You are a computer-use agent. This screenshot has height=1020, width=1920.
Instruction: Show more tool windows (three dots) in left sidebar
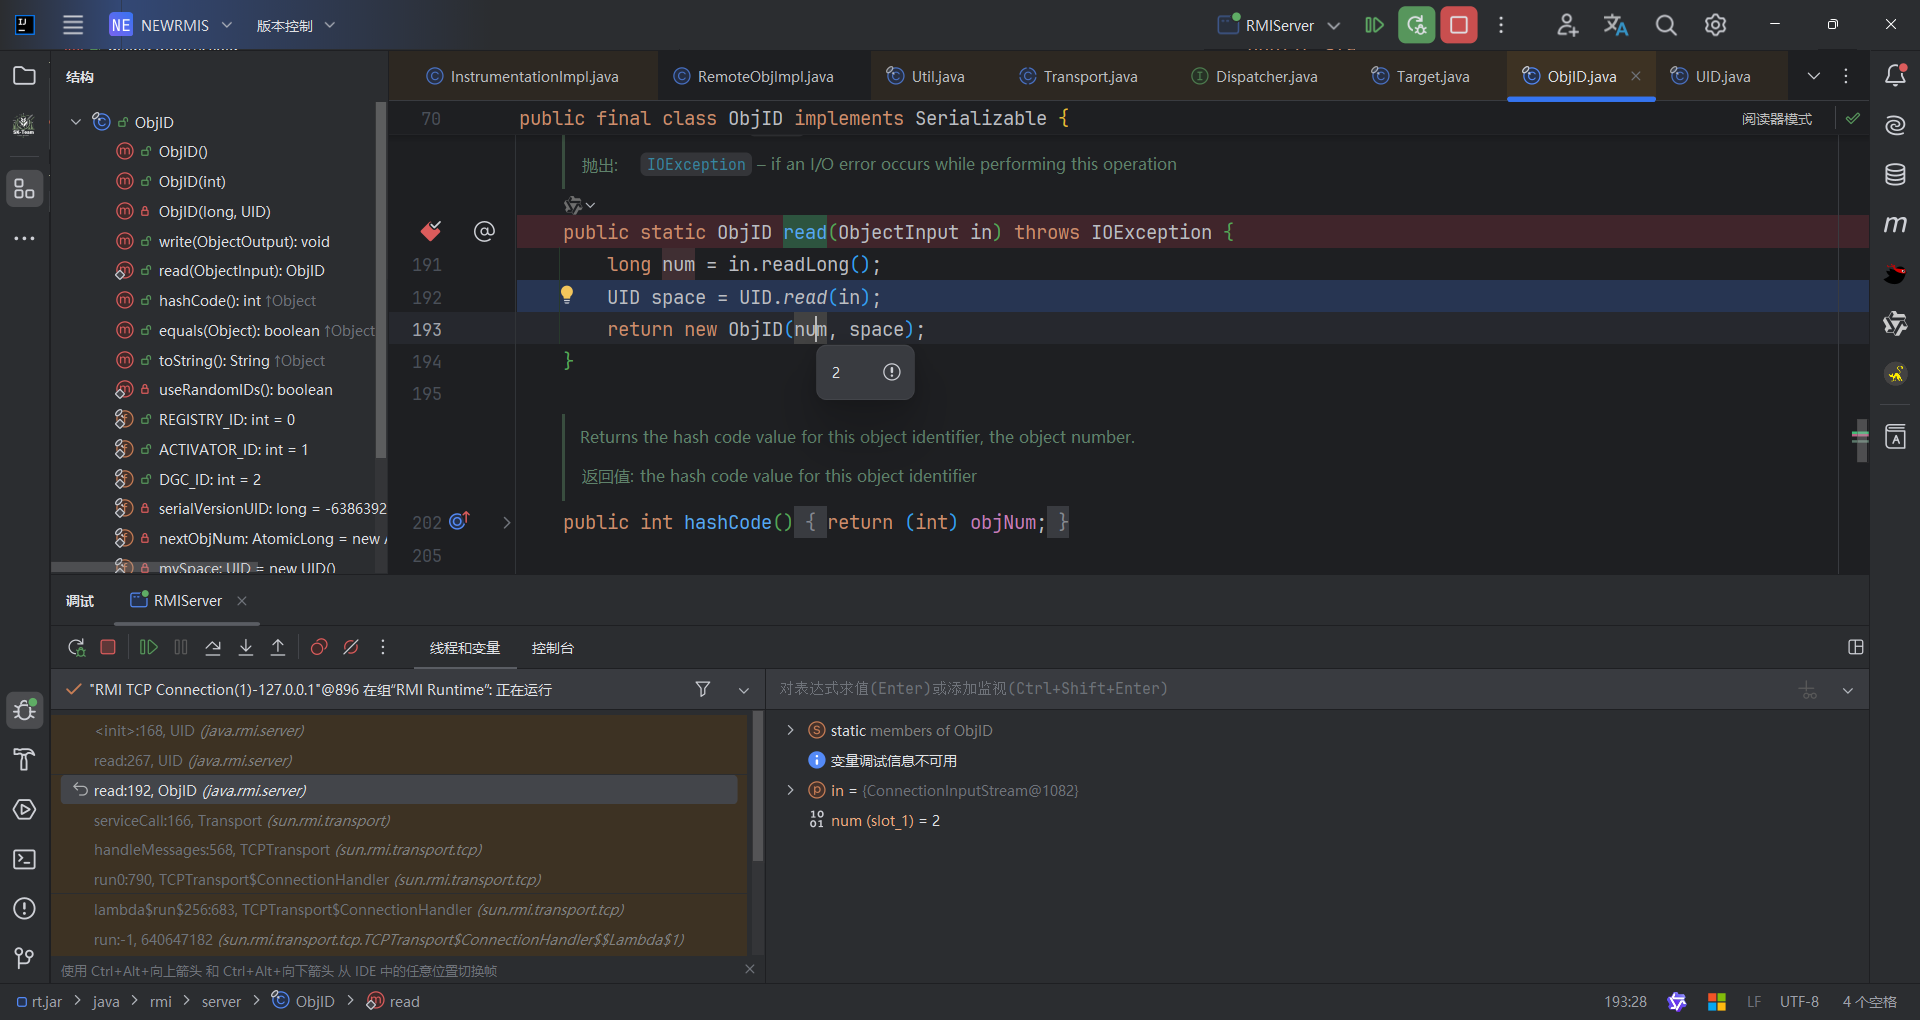coord(24,238)
